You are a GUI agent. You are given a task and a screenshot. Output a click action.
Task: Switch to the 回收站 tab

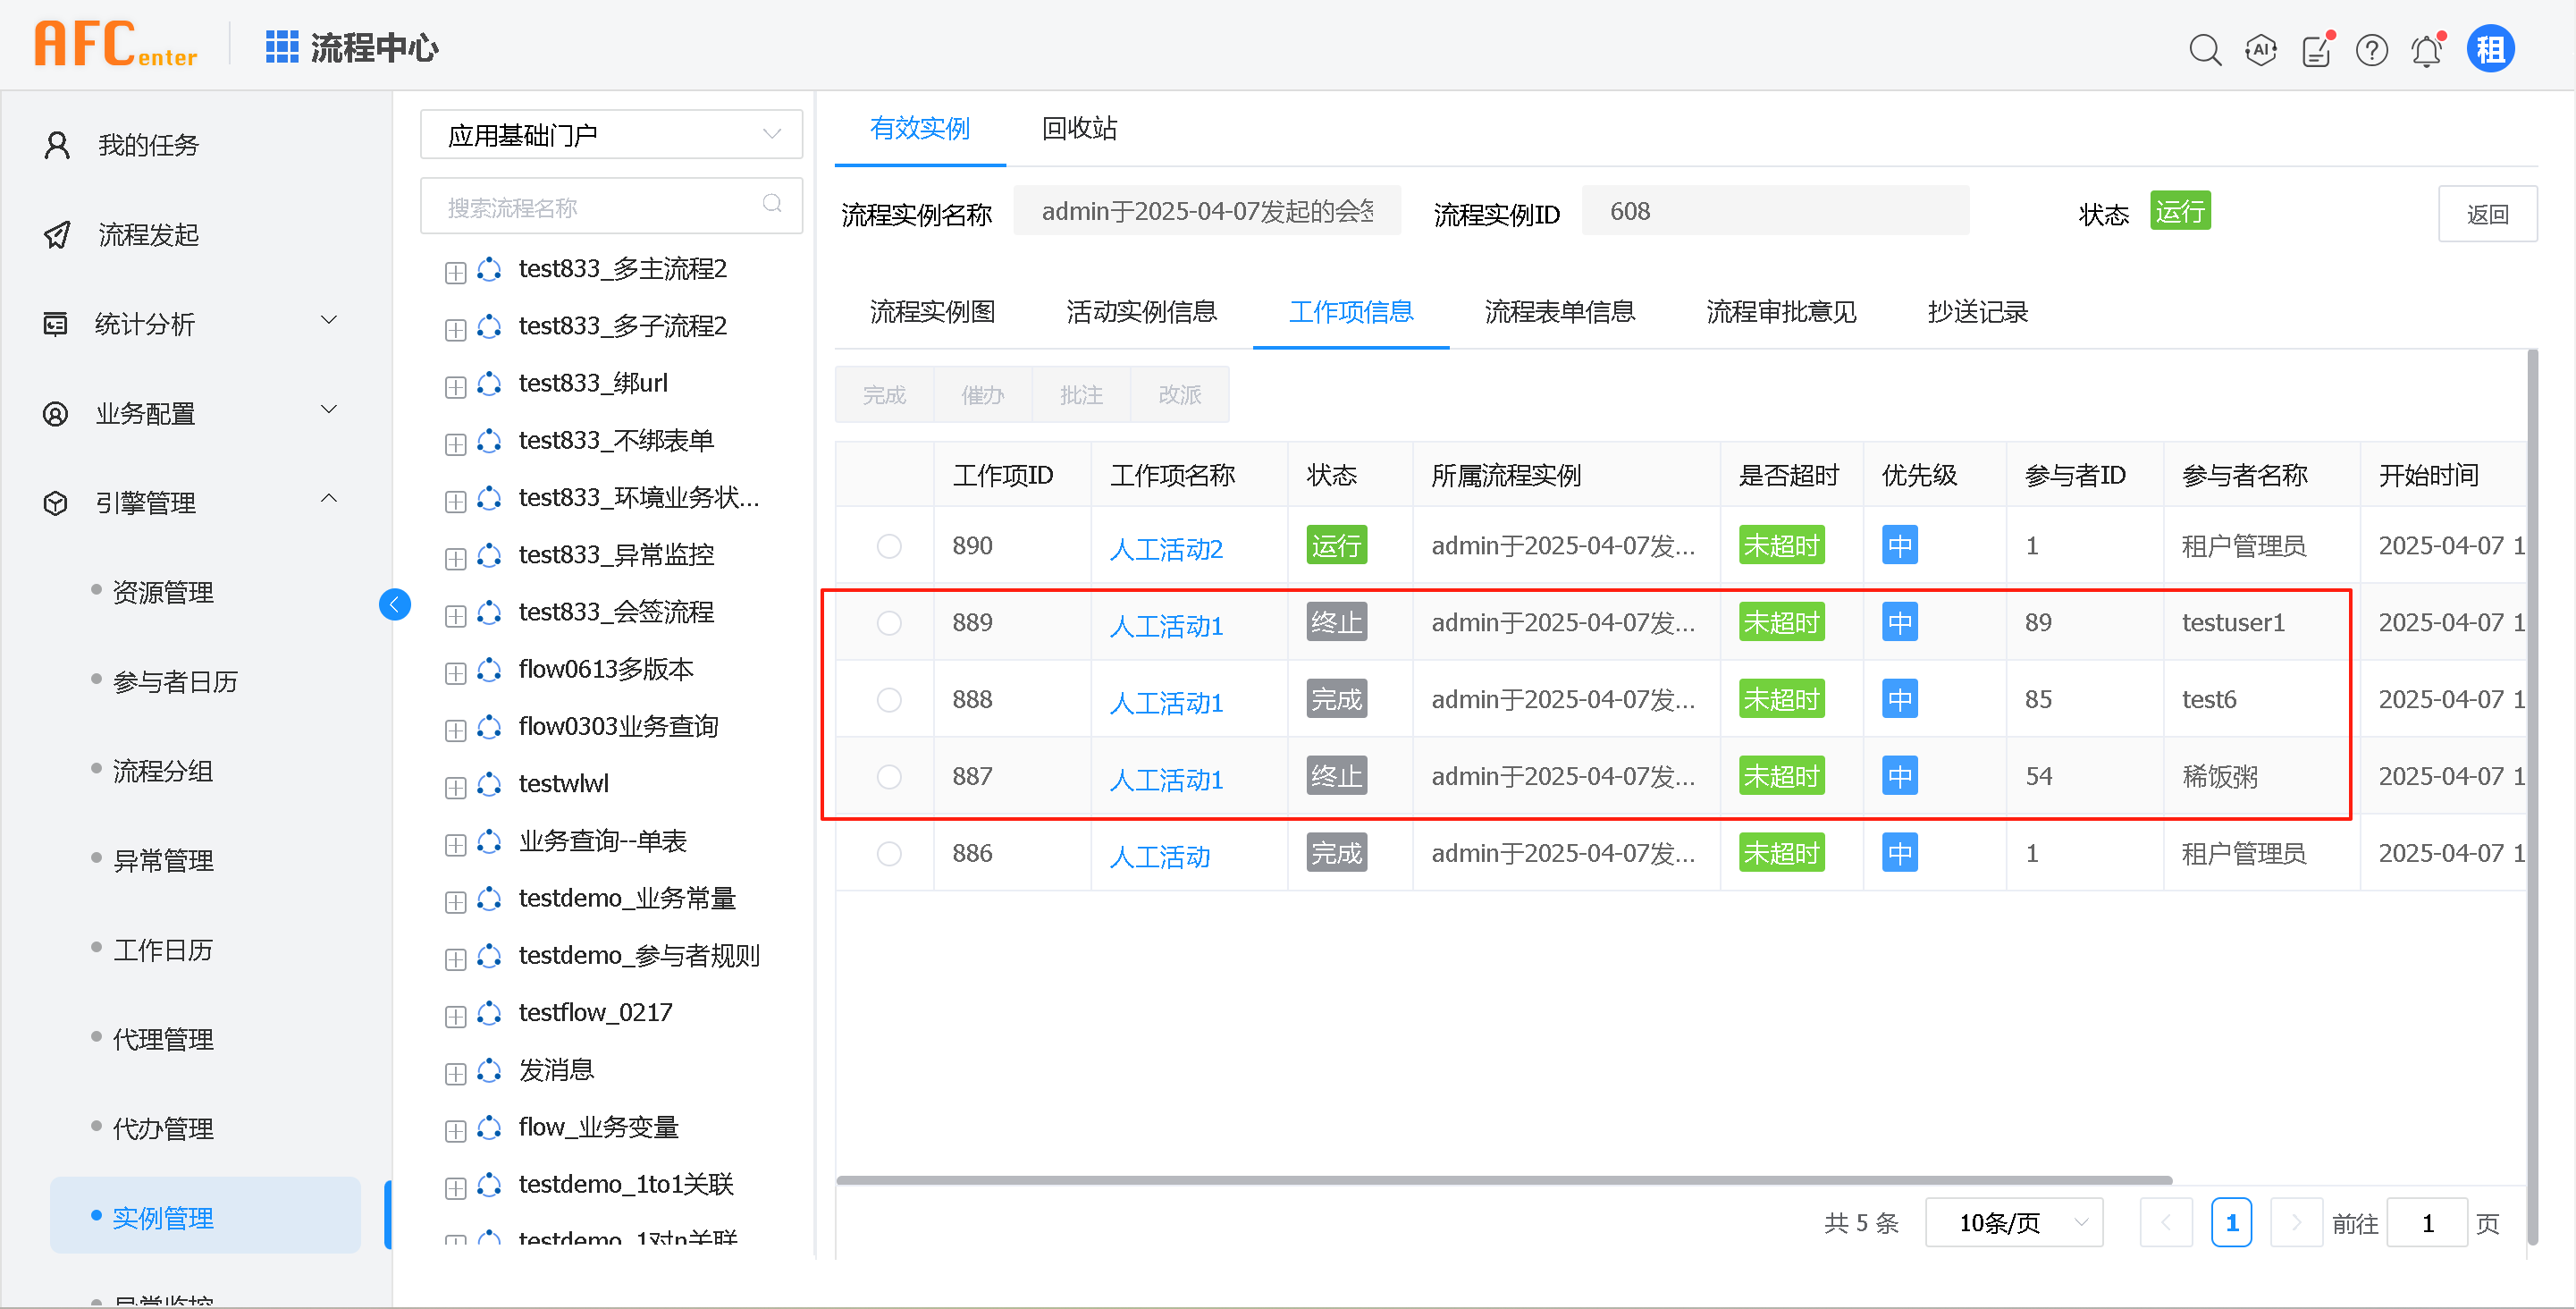pyautogui.click(x=1079, y=128)
